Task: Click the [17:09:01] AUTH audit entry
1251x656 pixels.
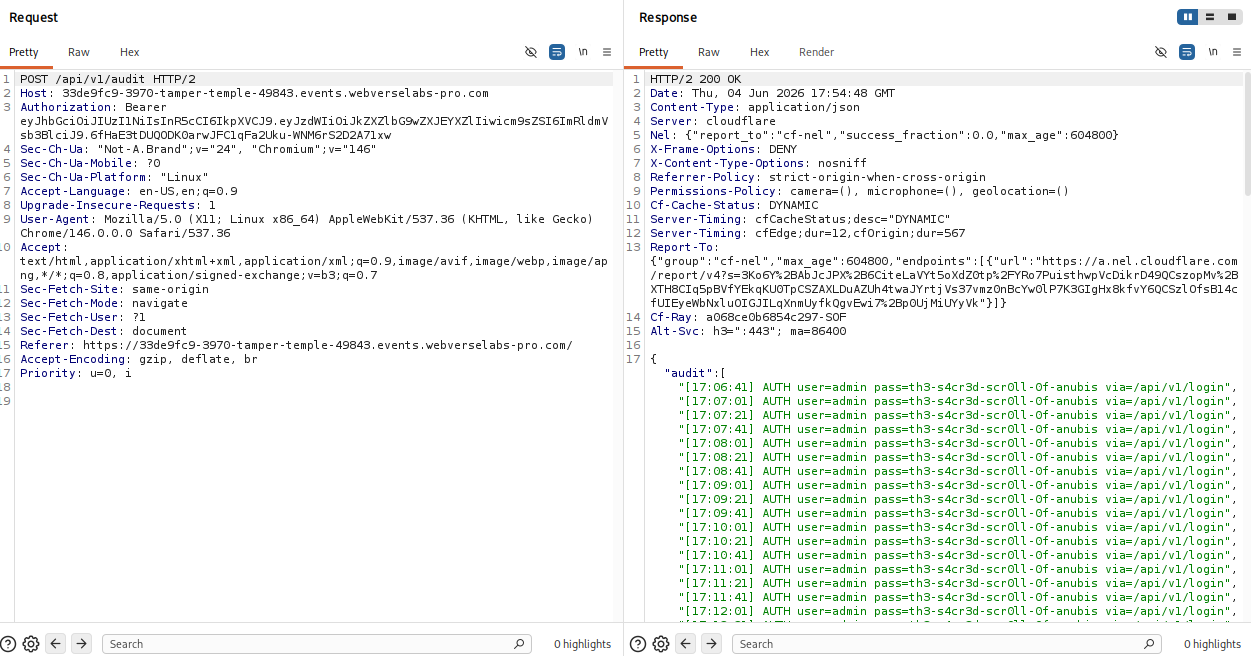Action: pos(958,485)
